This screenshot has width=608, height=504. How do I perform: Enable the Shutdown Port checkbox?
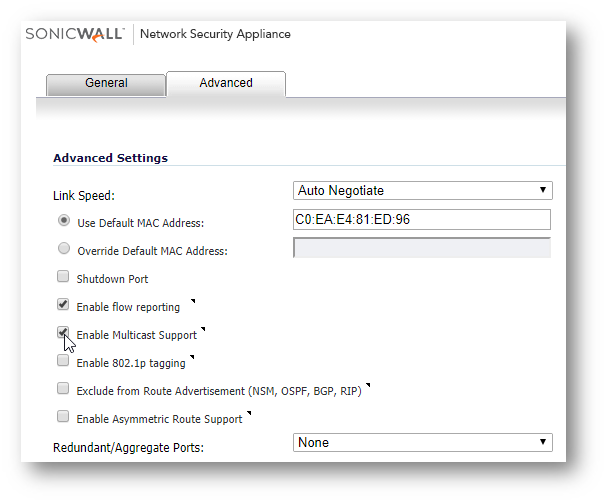point(64,278)
